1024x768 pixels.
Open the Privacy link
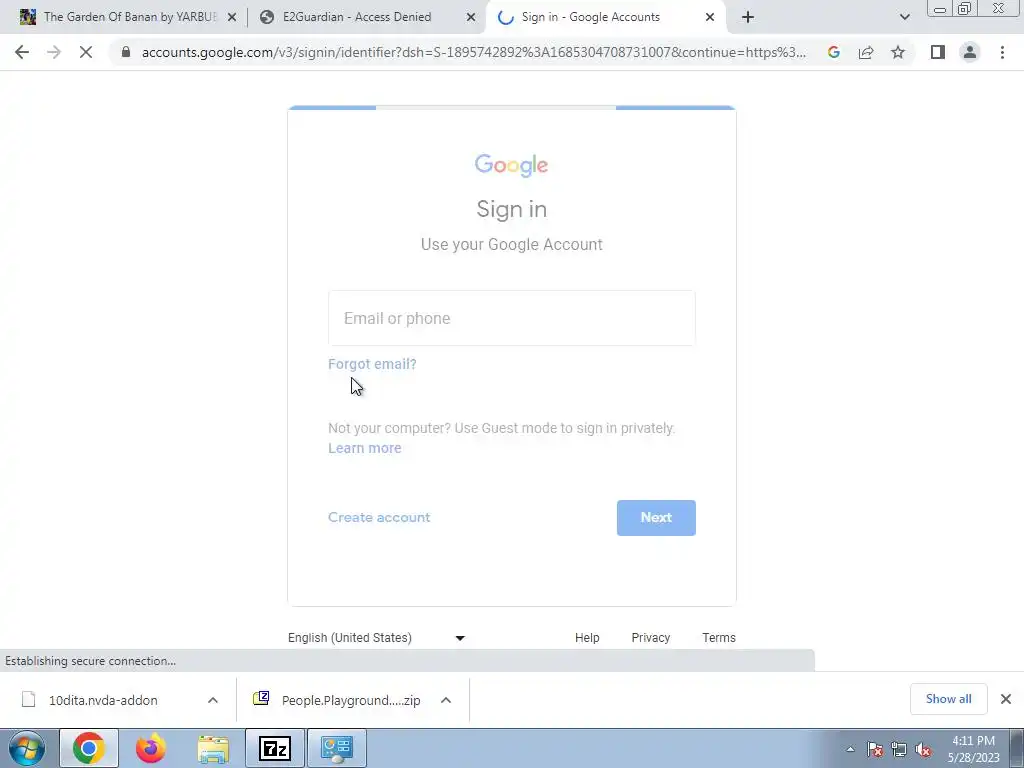click(650, 637)
